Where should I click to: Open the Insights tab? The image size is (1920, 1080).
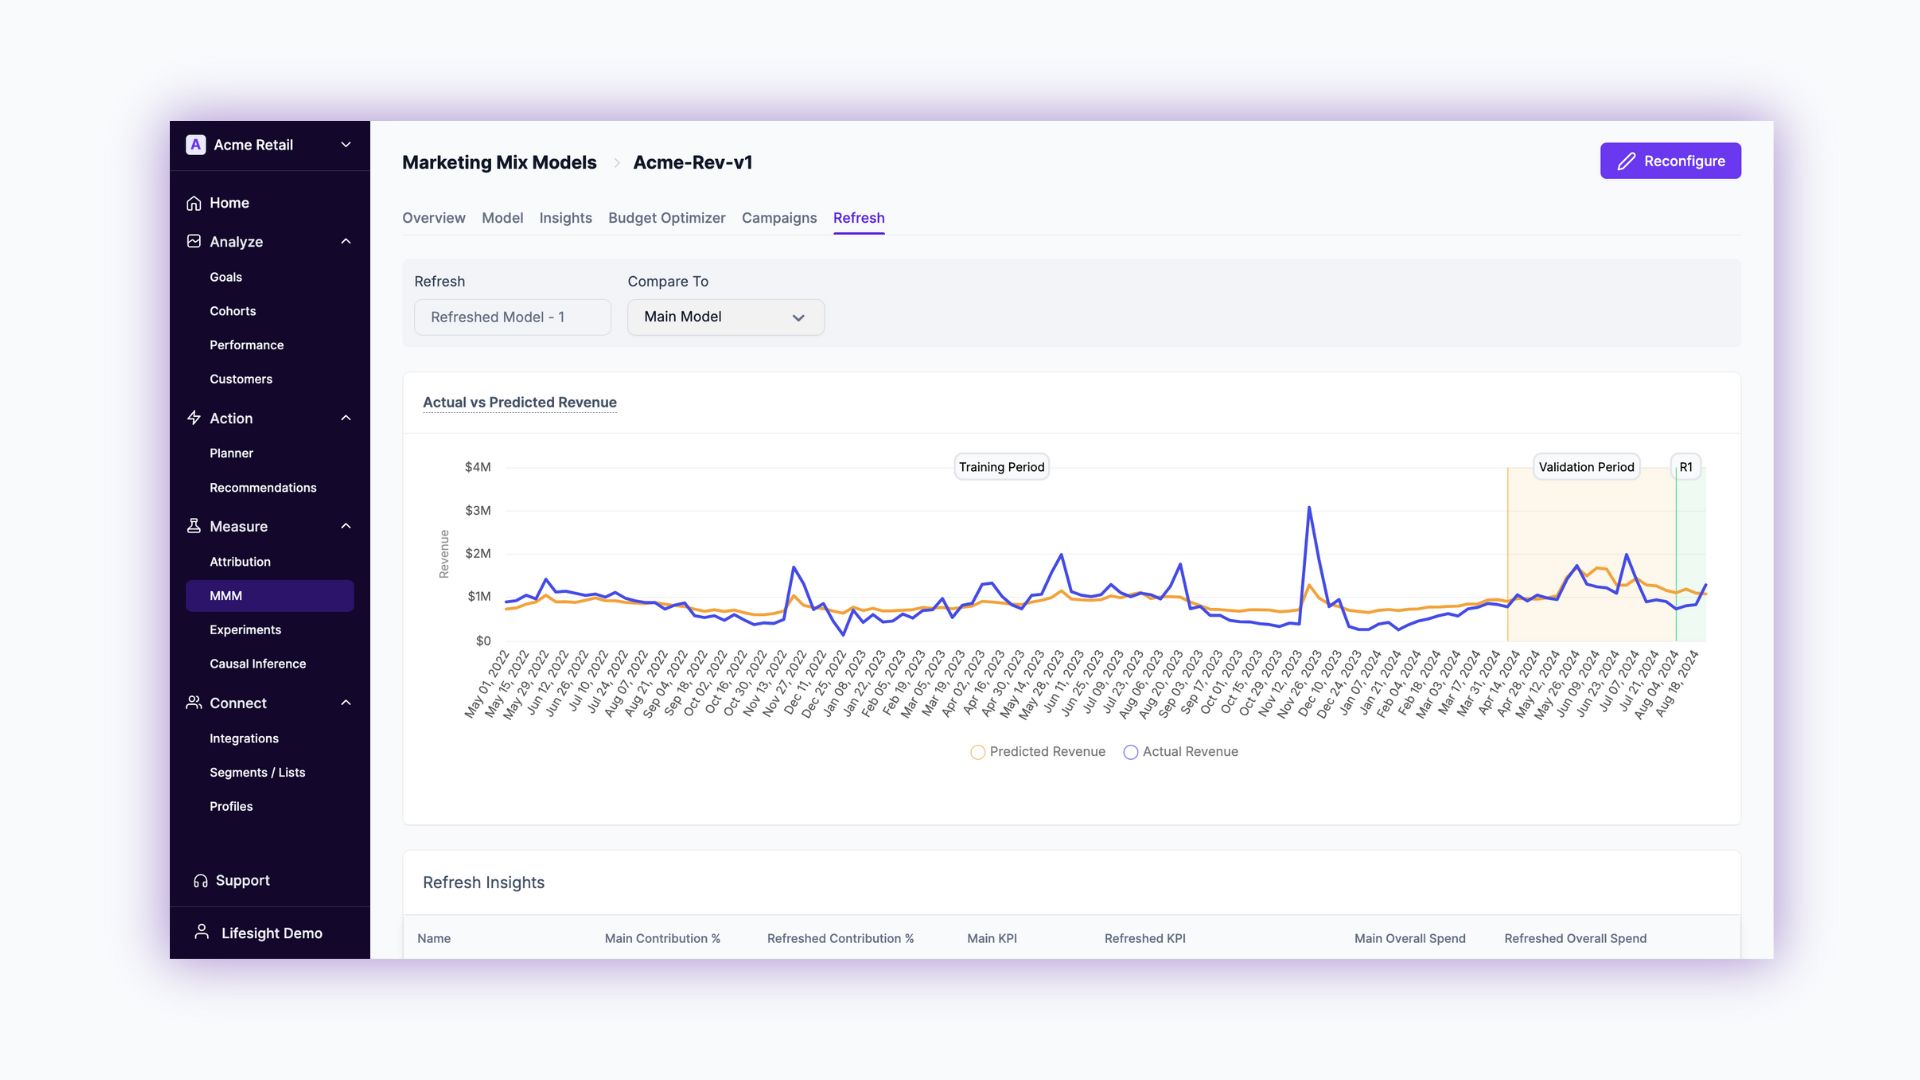565,218
